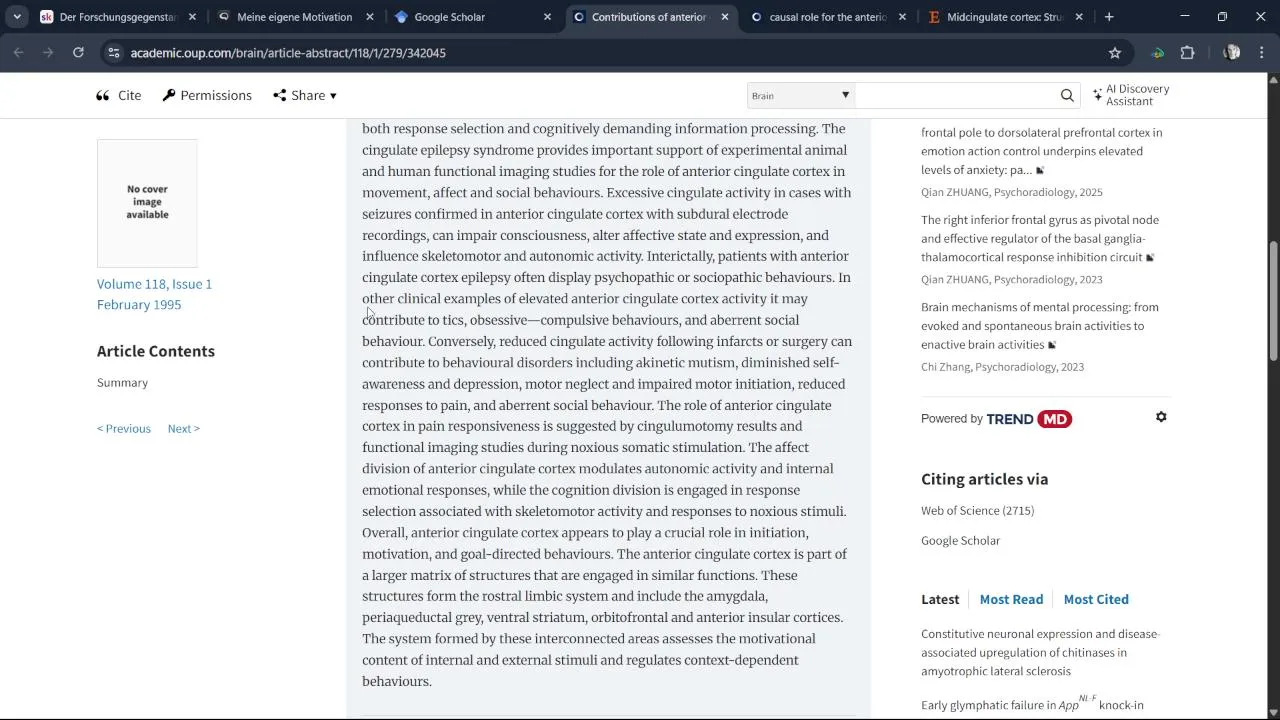Screen dimensions: 1280x720
Task: Open frontal pole to dorsolateral prefrontal article
Action: tap(1041, 151)
